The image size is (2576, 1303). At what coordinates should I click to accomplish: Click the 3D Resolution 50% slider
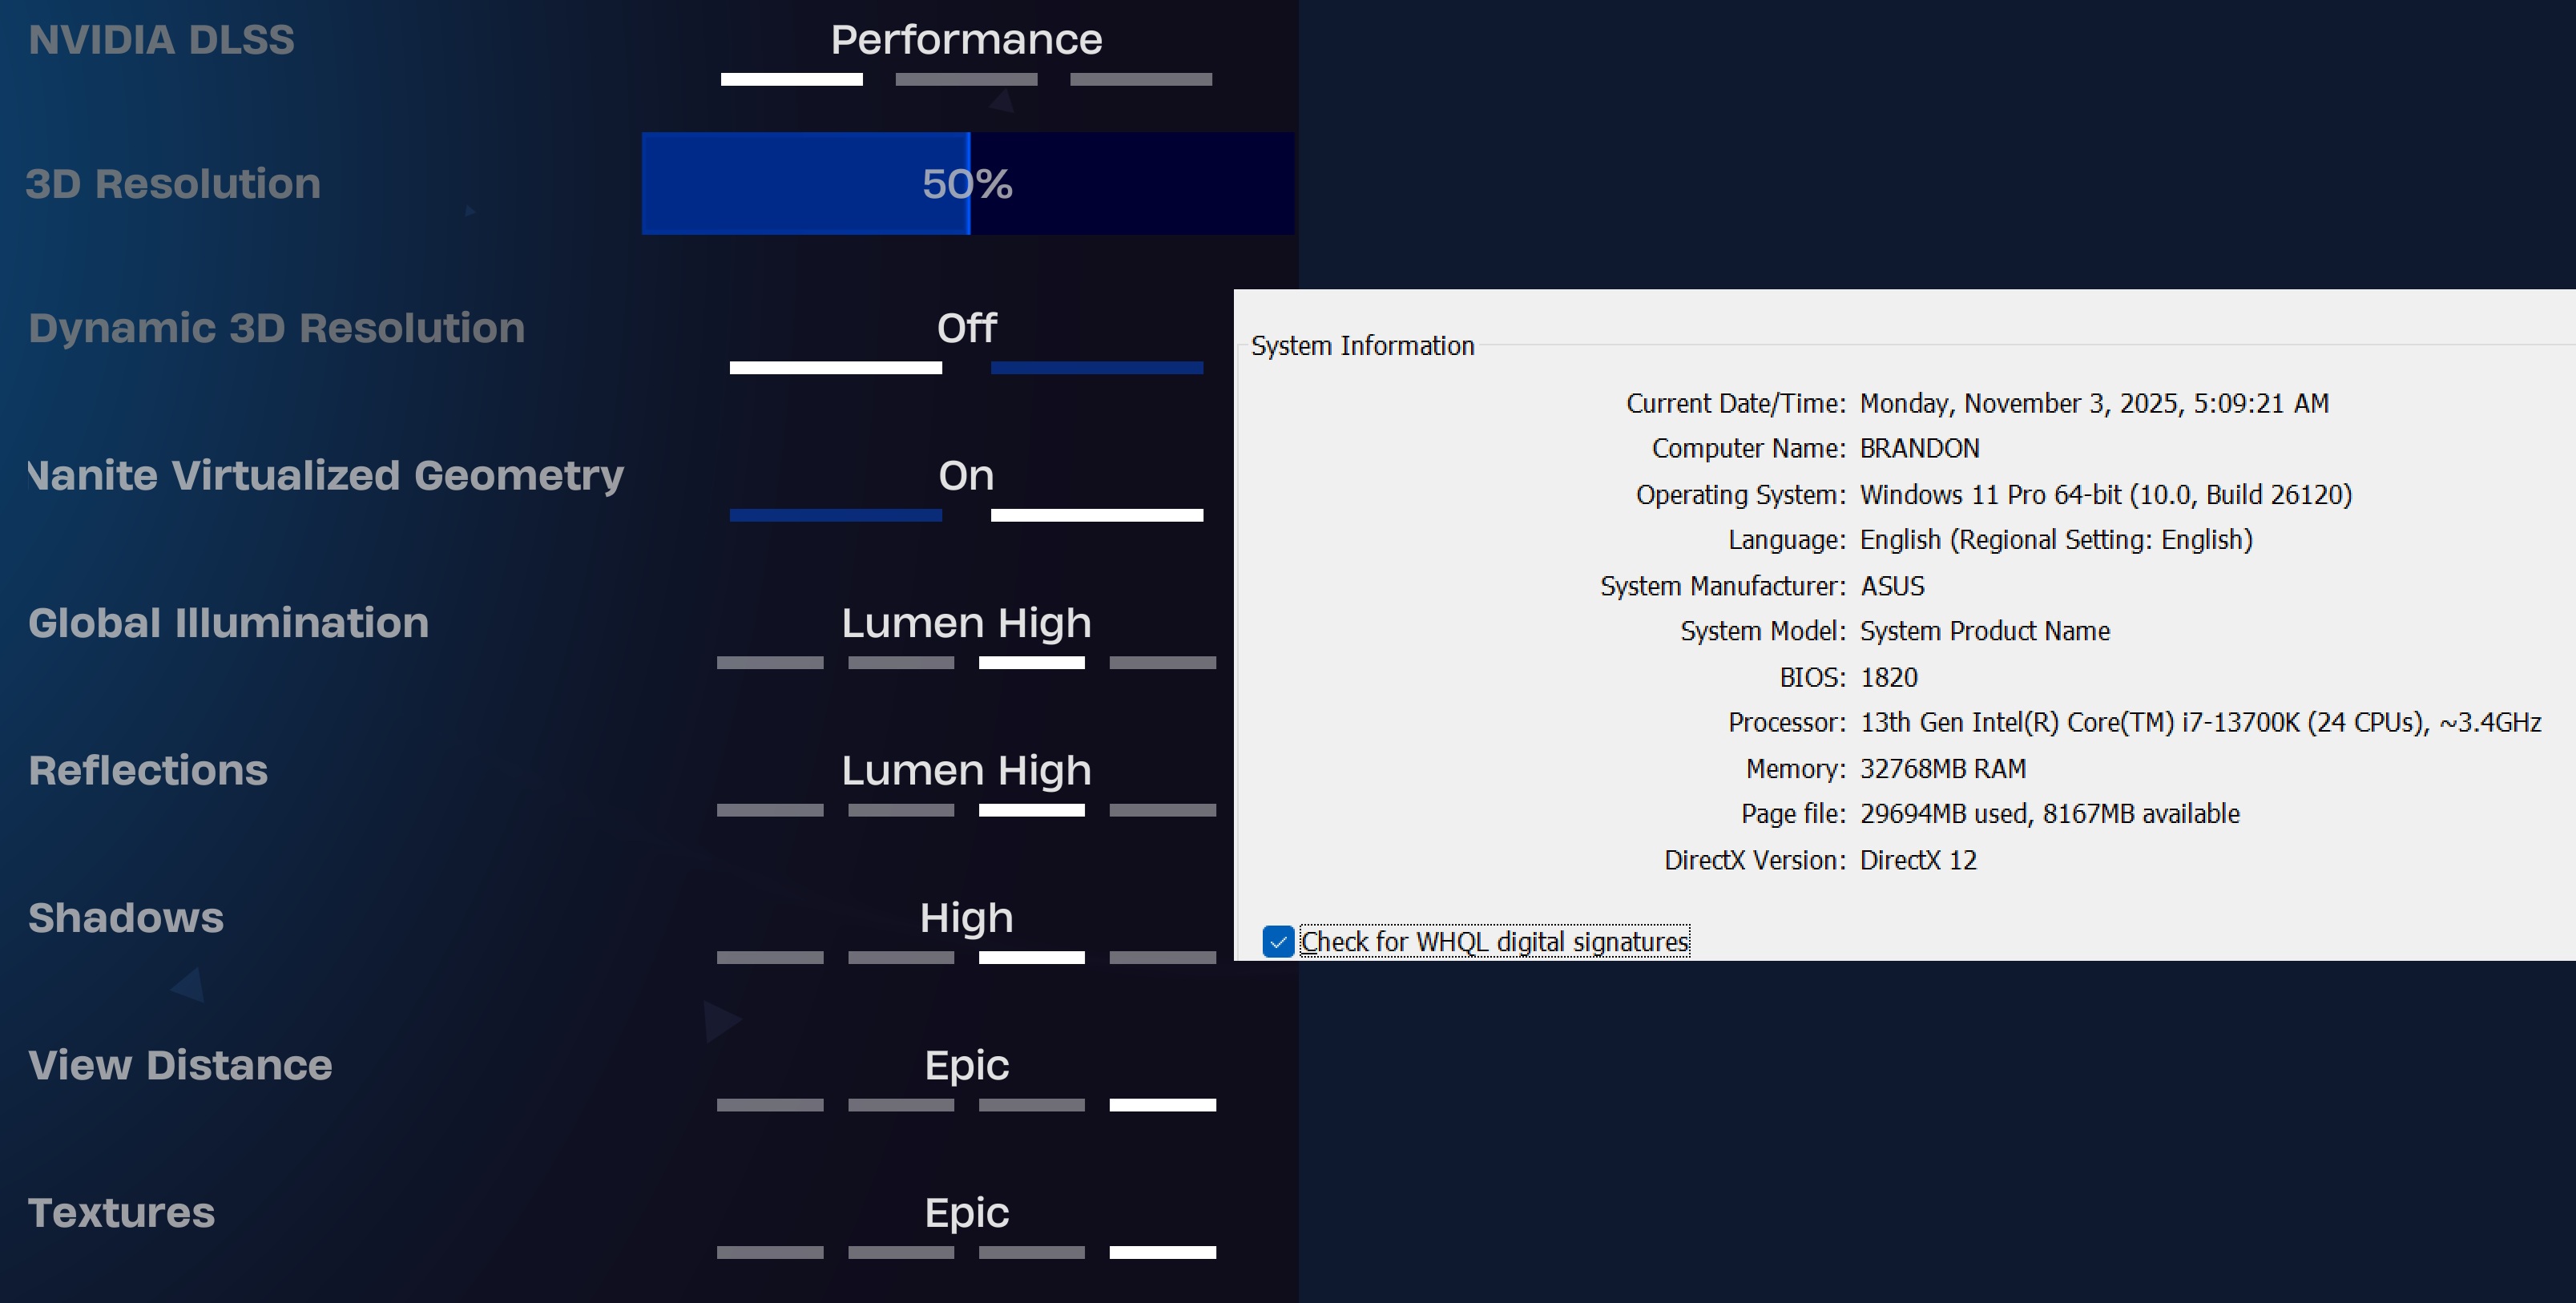click(x=967, y=184)
